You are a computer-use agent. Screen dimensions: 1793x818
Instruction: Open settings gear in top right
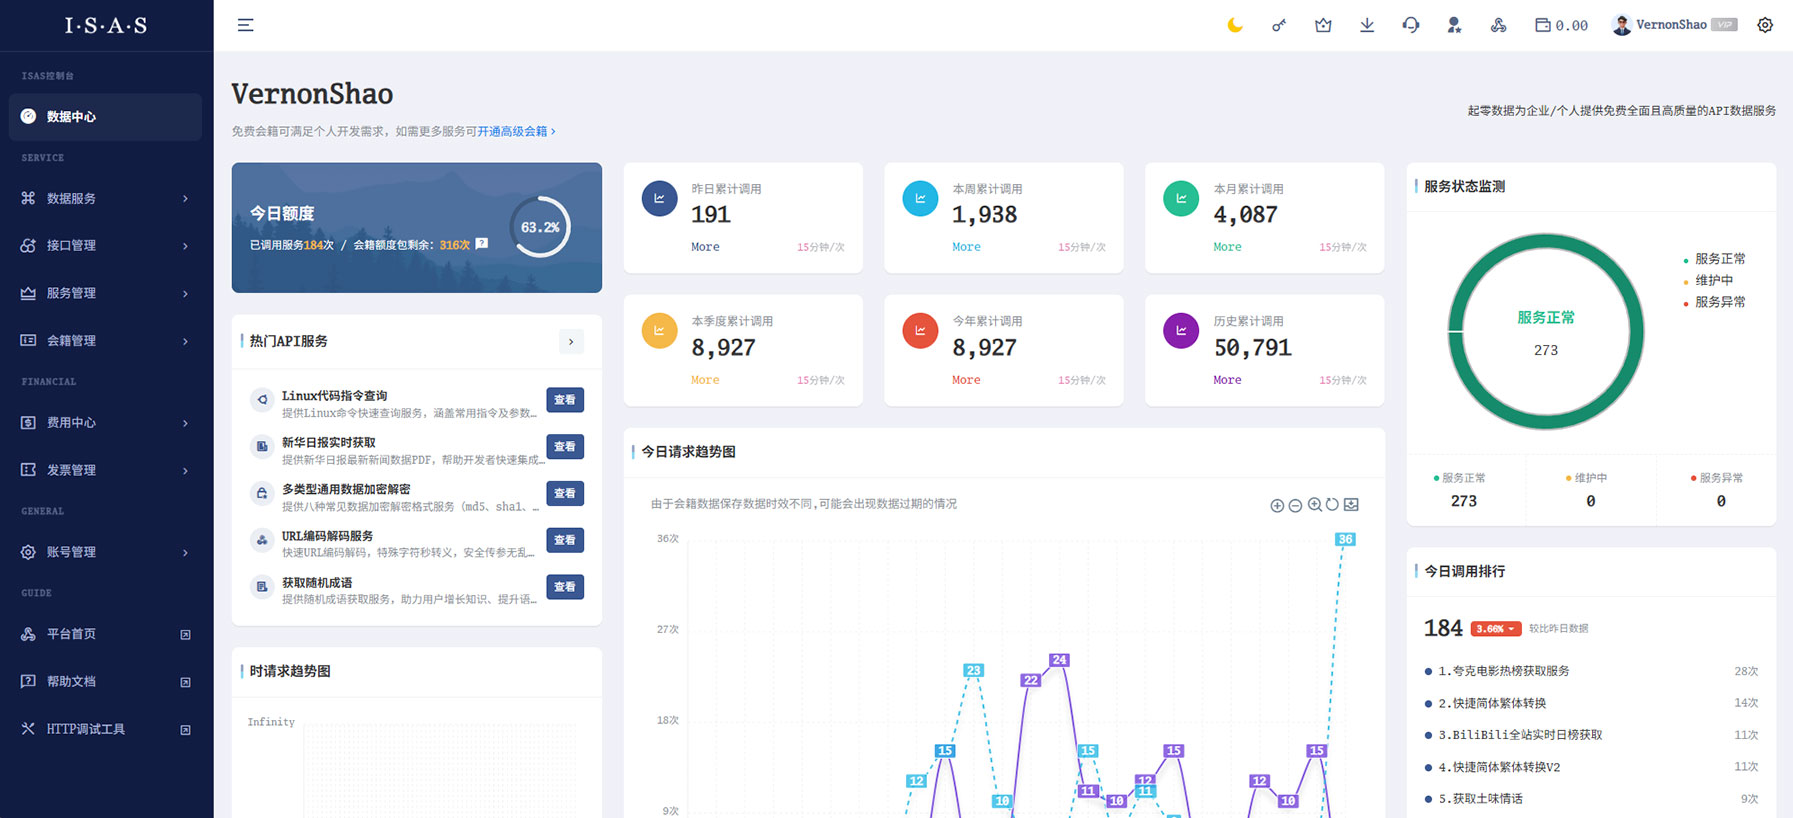pyautogui.click(x=1765, y=25)
